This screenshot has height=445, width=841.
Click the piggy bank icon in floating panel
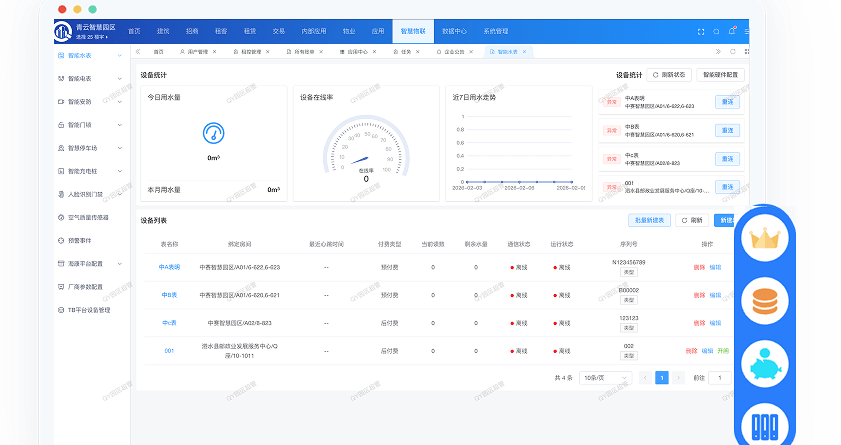(765, 364)
